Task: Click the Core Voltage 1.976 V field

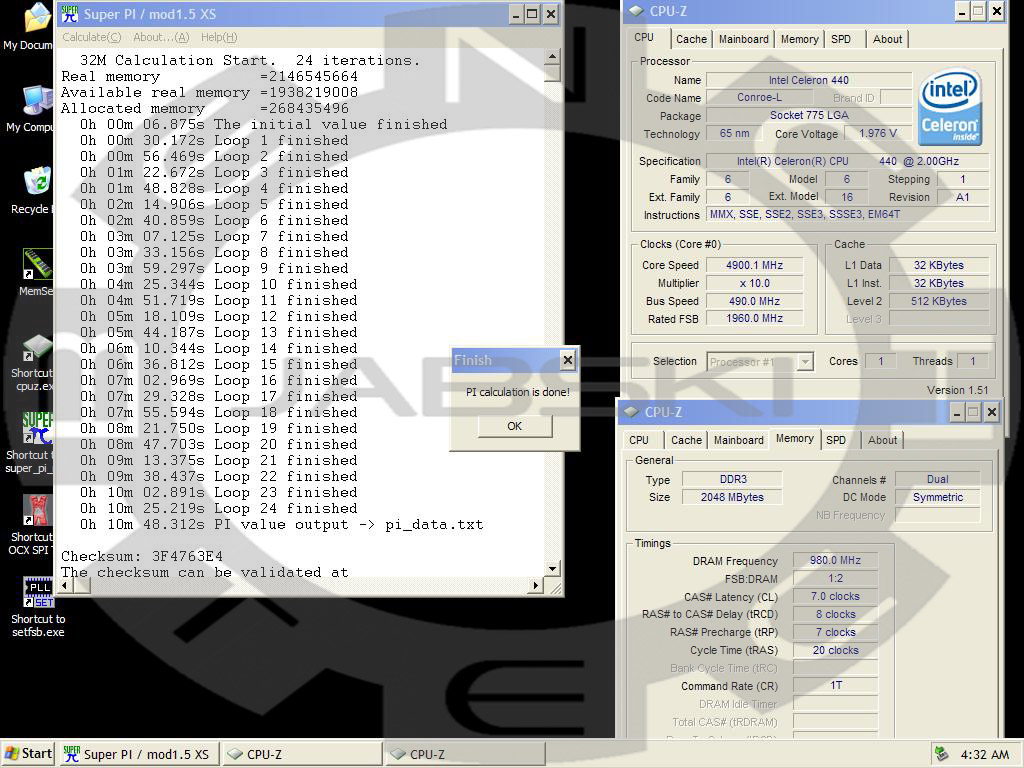Action: click(x=878, y=133)
